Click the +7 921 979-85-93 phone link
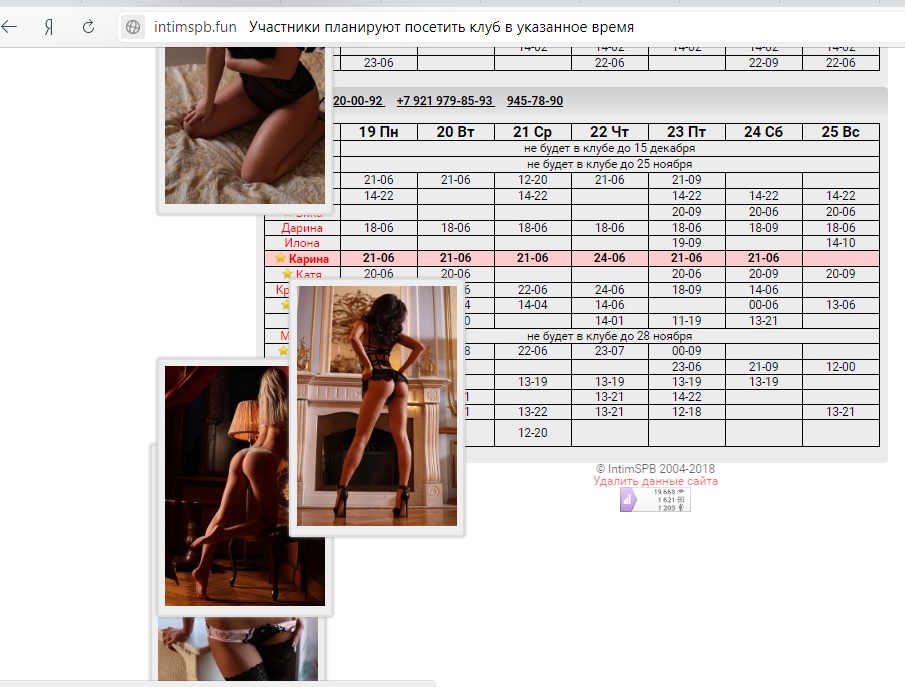Viewport: 905px width, 687px height. (x=444, y=101)
